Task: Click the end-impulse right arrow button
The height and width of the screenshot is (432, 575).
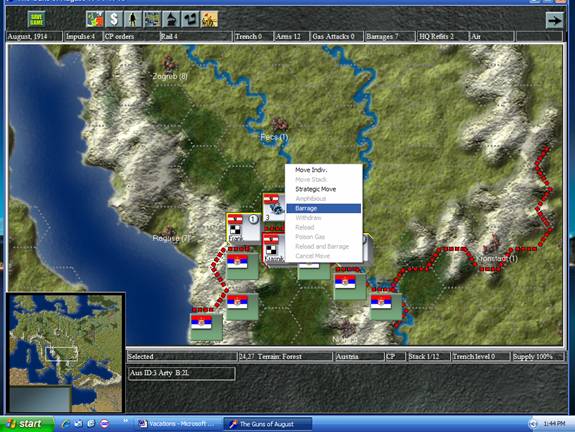Action: (x=554, y=20)
